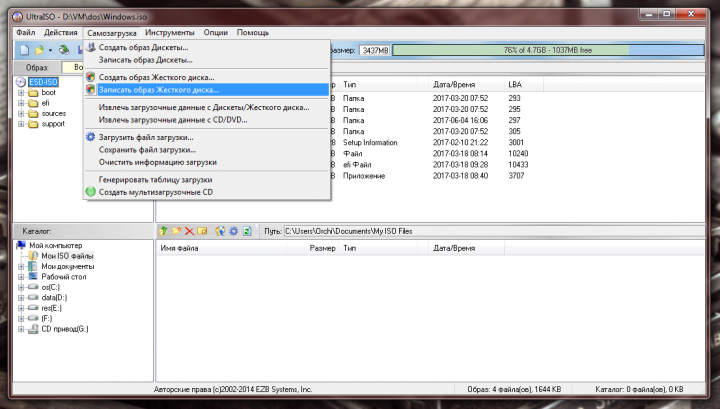This screenshot has height=409, width=720.
Task: Sort by Имя файла column header
Action: tap(221, 248)
